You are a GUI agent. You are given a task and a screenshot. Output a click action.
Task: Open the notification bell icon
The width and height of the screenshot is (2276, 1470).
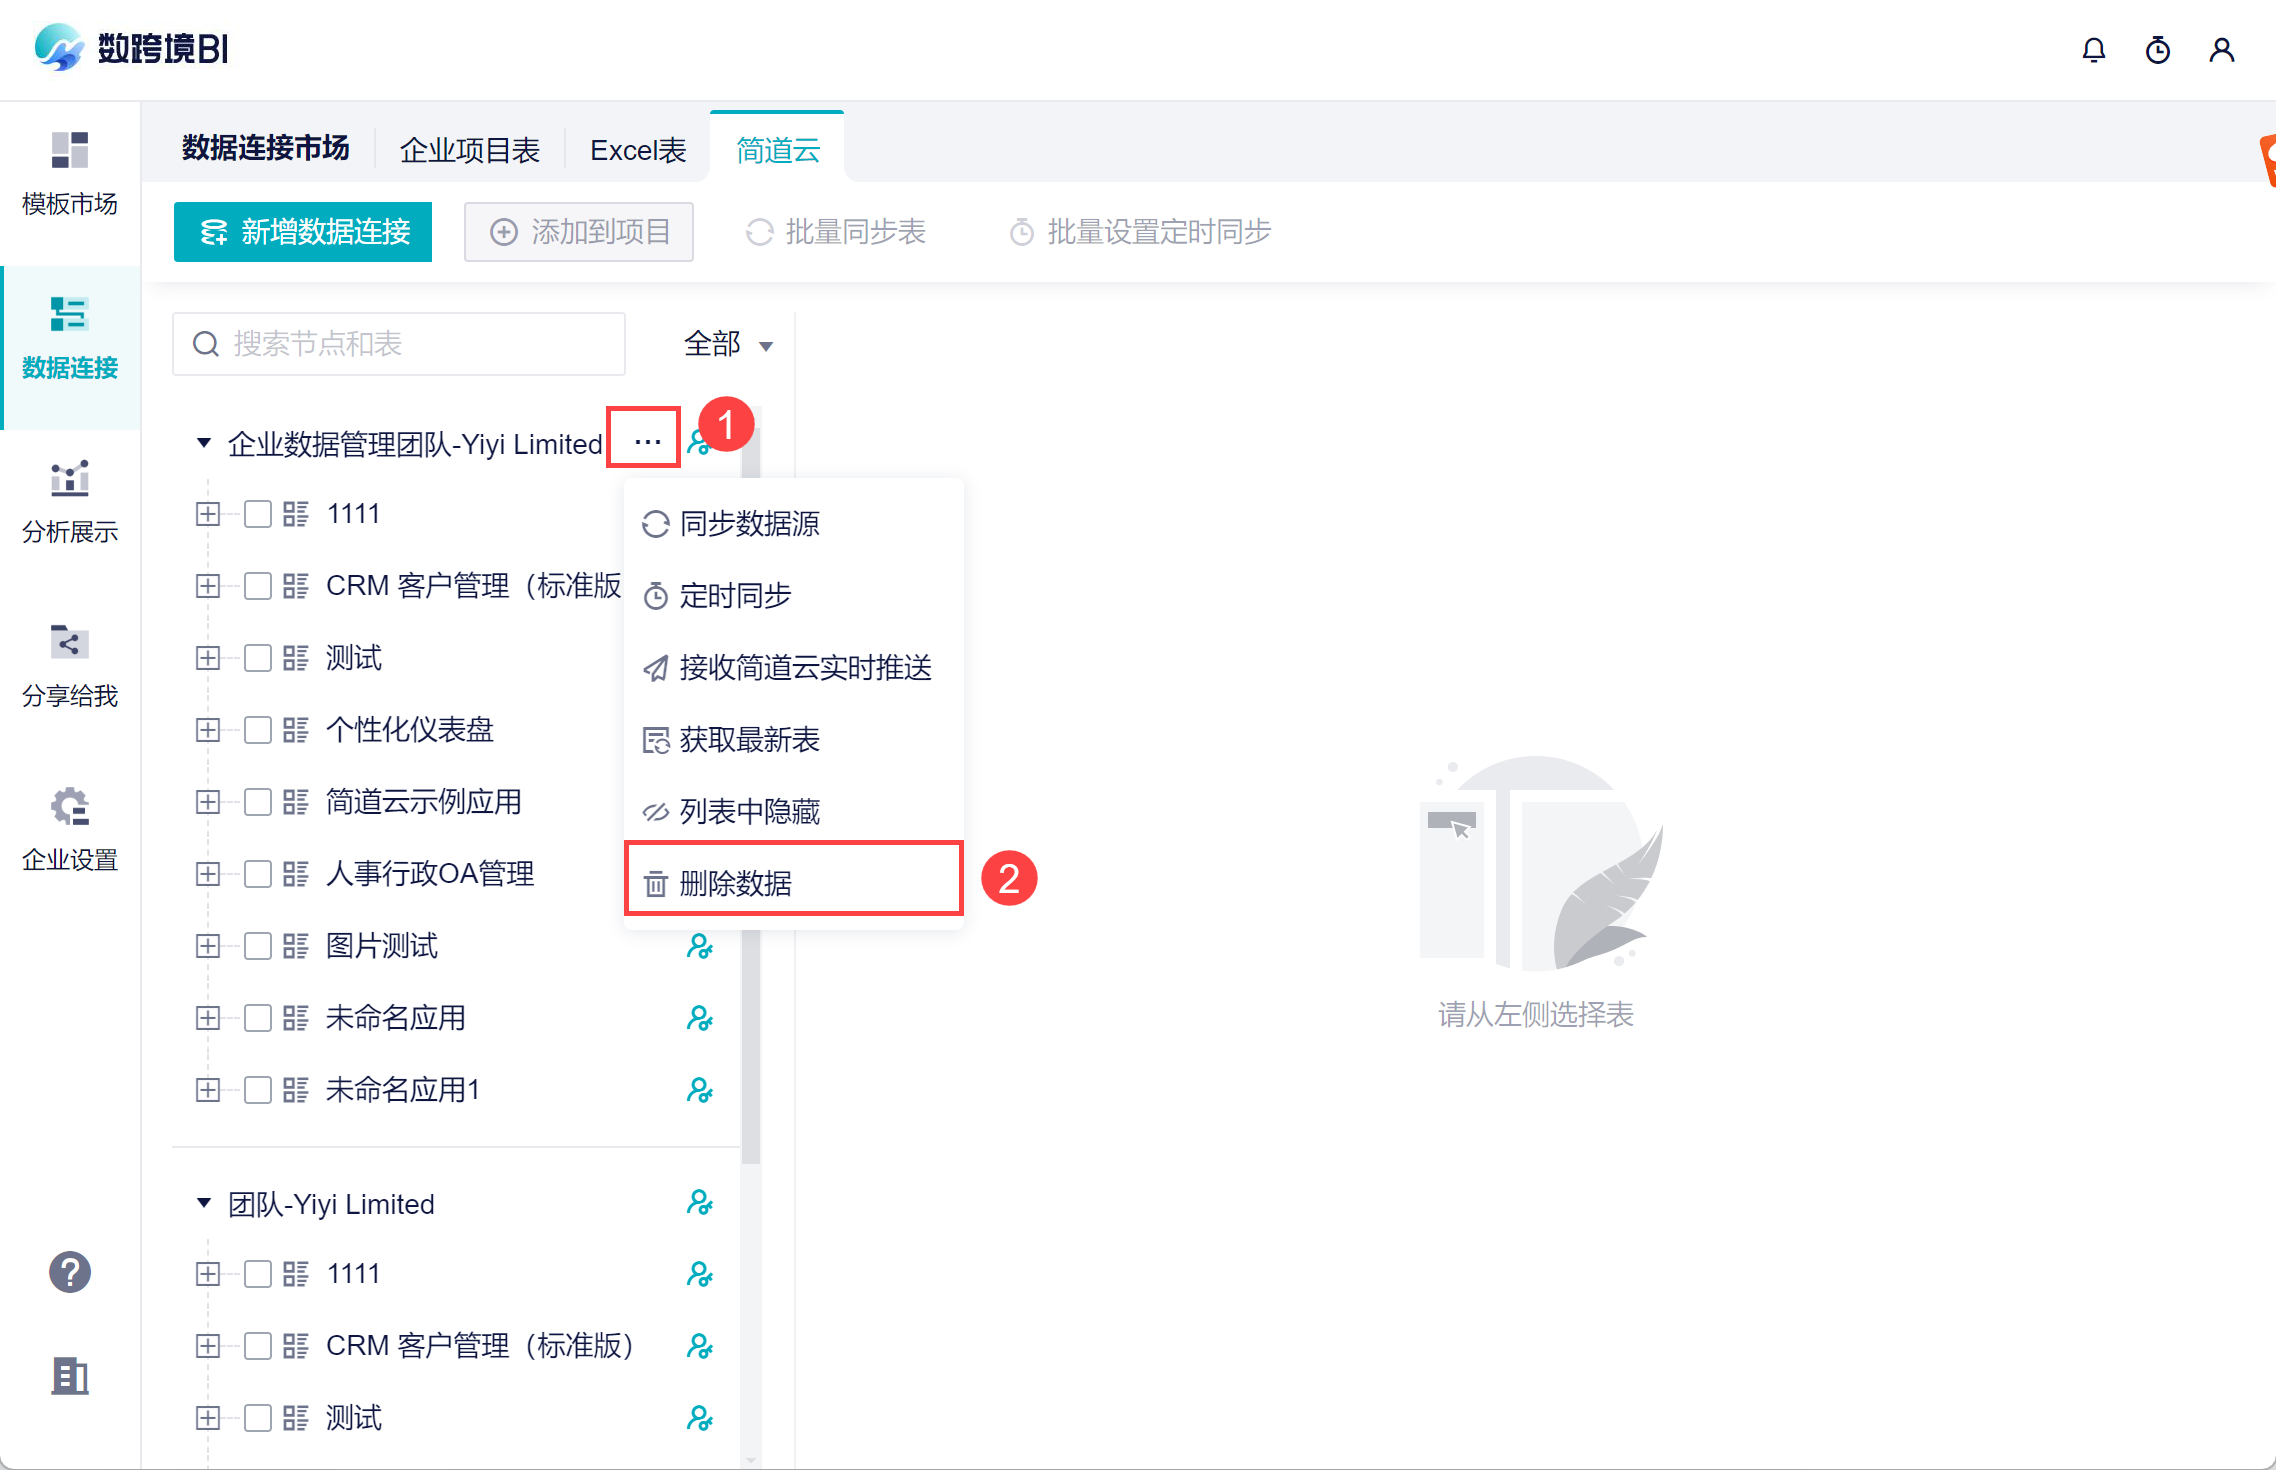pos(2093,50)
